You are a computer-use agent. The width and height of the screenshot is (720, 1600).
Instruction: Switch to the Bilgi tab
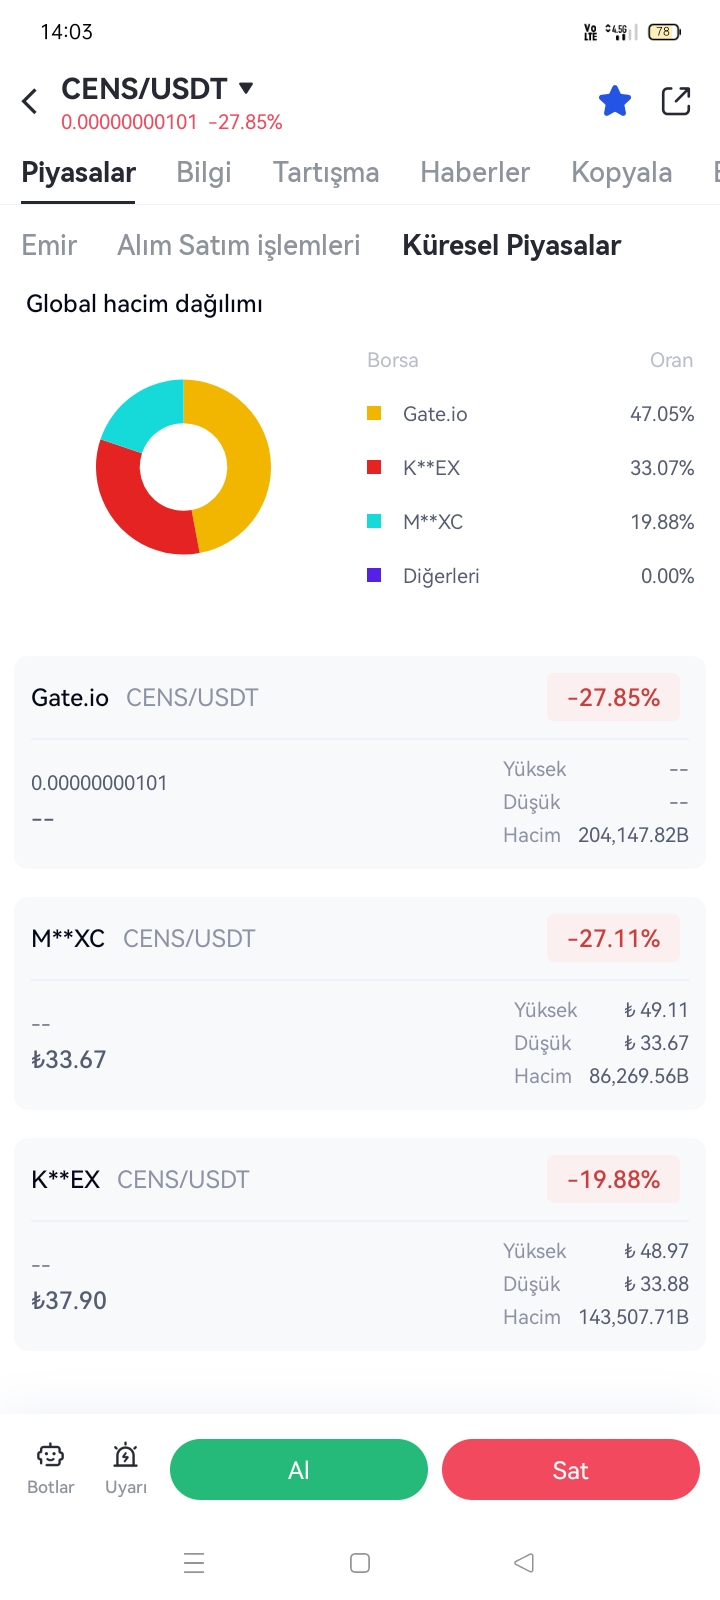[x=204, y=172]
